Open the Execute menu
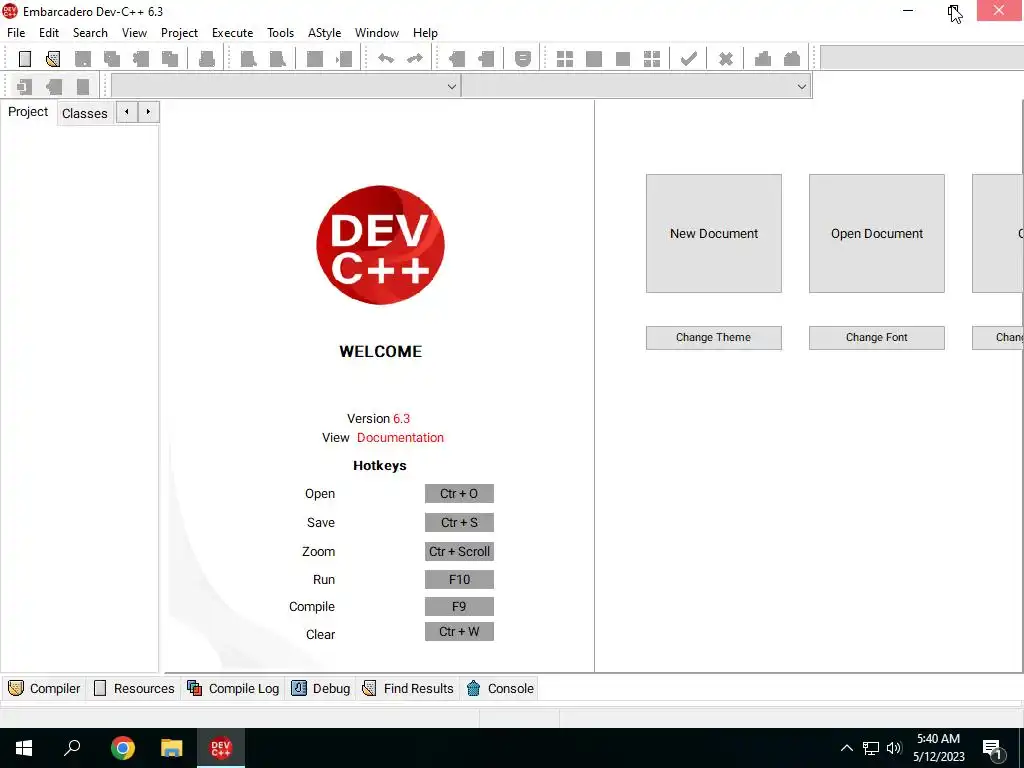The image size is (1024, 768). click(232, 33)
